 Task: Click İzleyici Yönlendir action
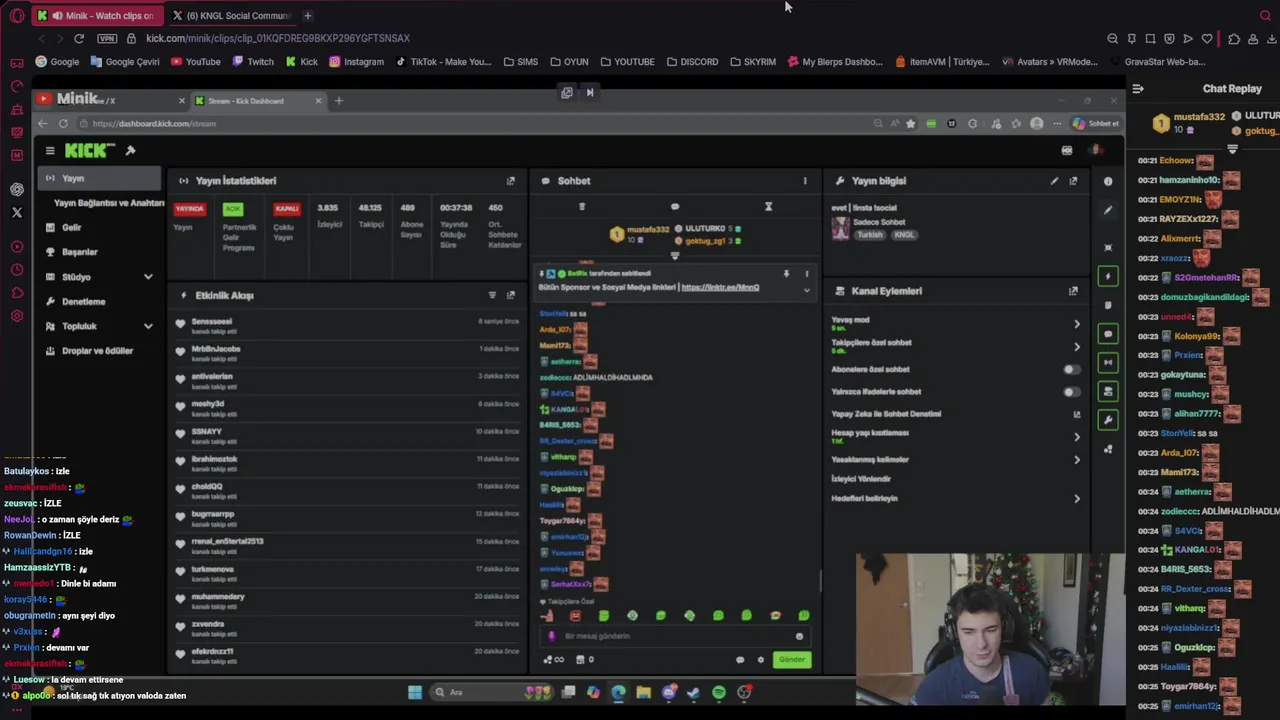tap(861, 479)
